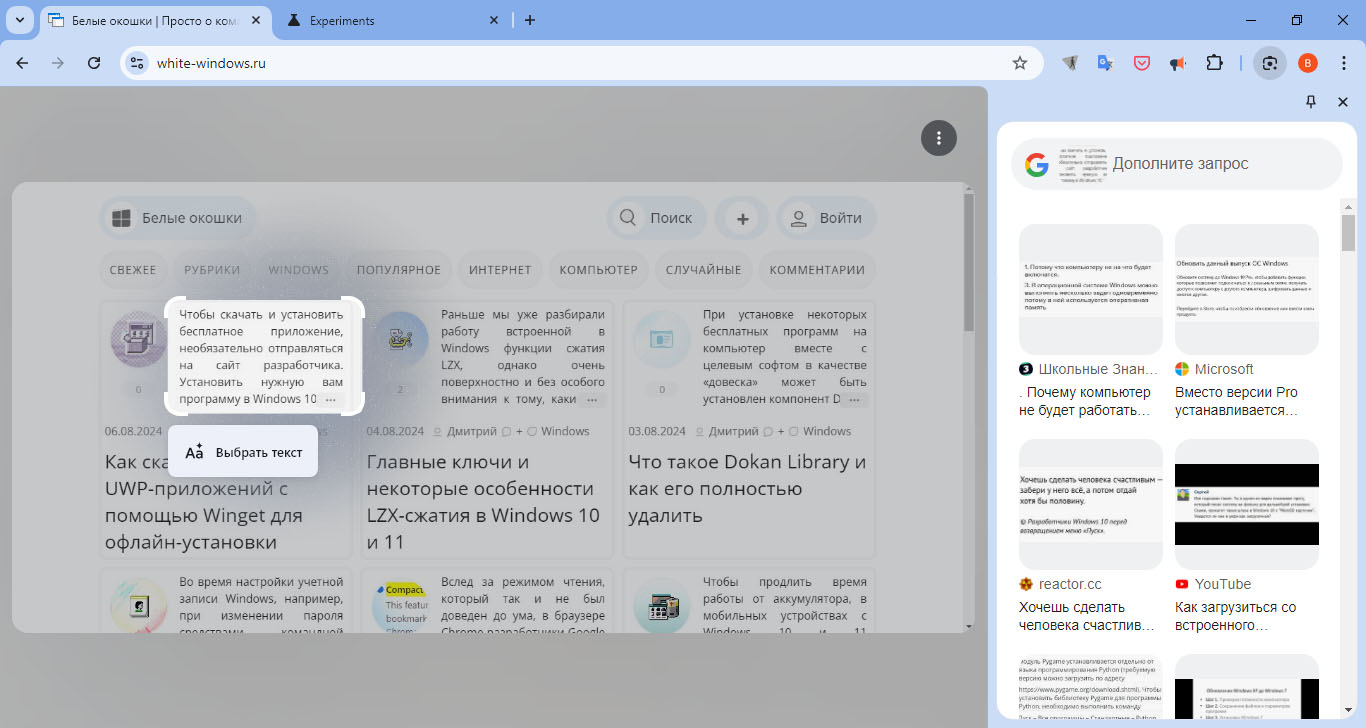Open the reactor.cc result thumbnail

[1090, 504]
